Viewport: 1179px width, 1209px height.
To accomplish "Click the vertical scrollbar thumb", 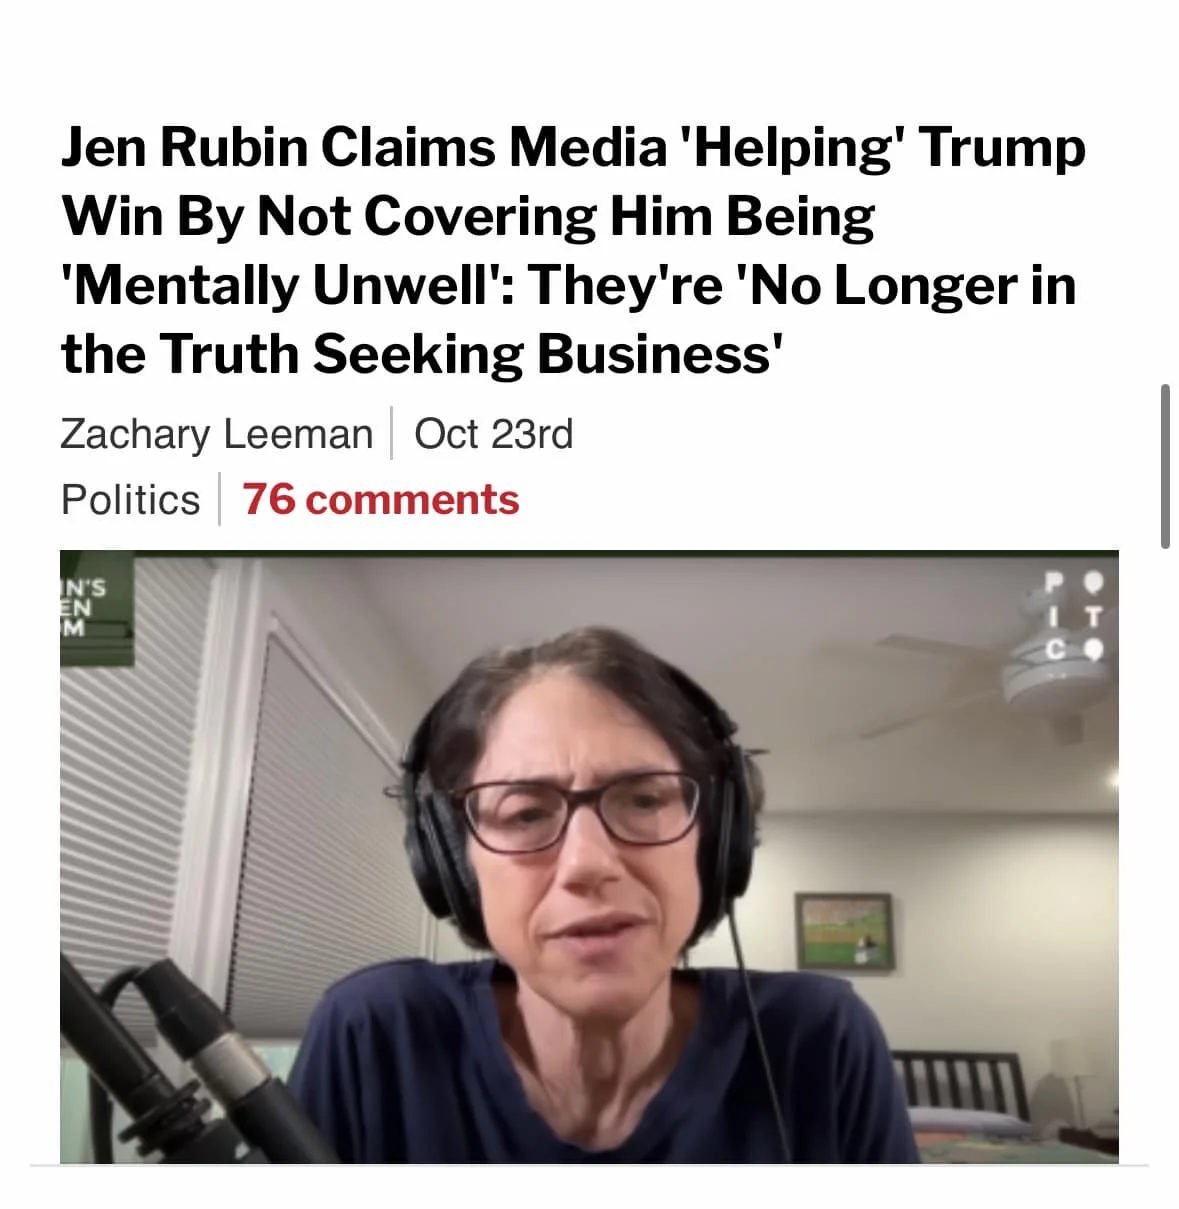I will click(x=1165, y=465).
